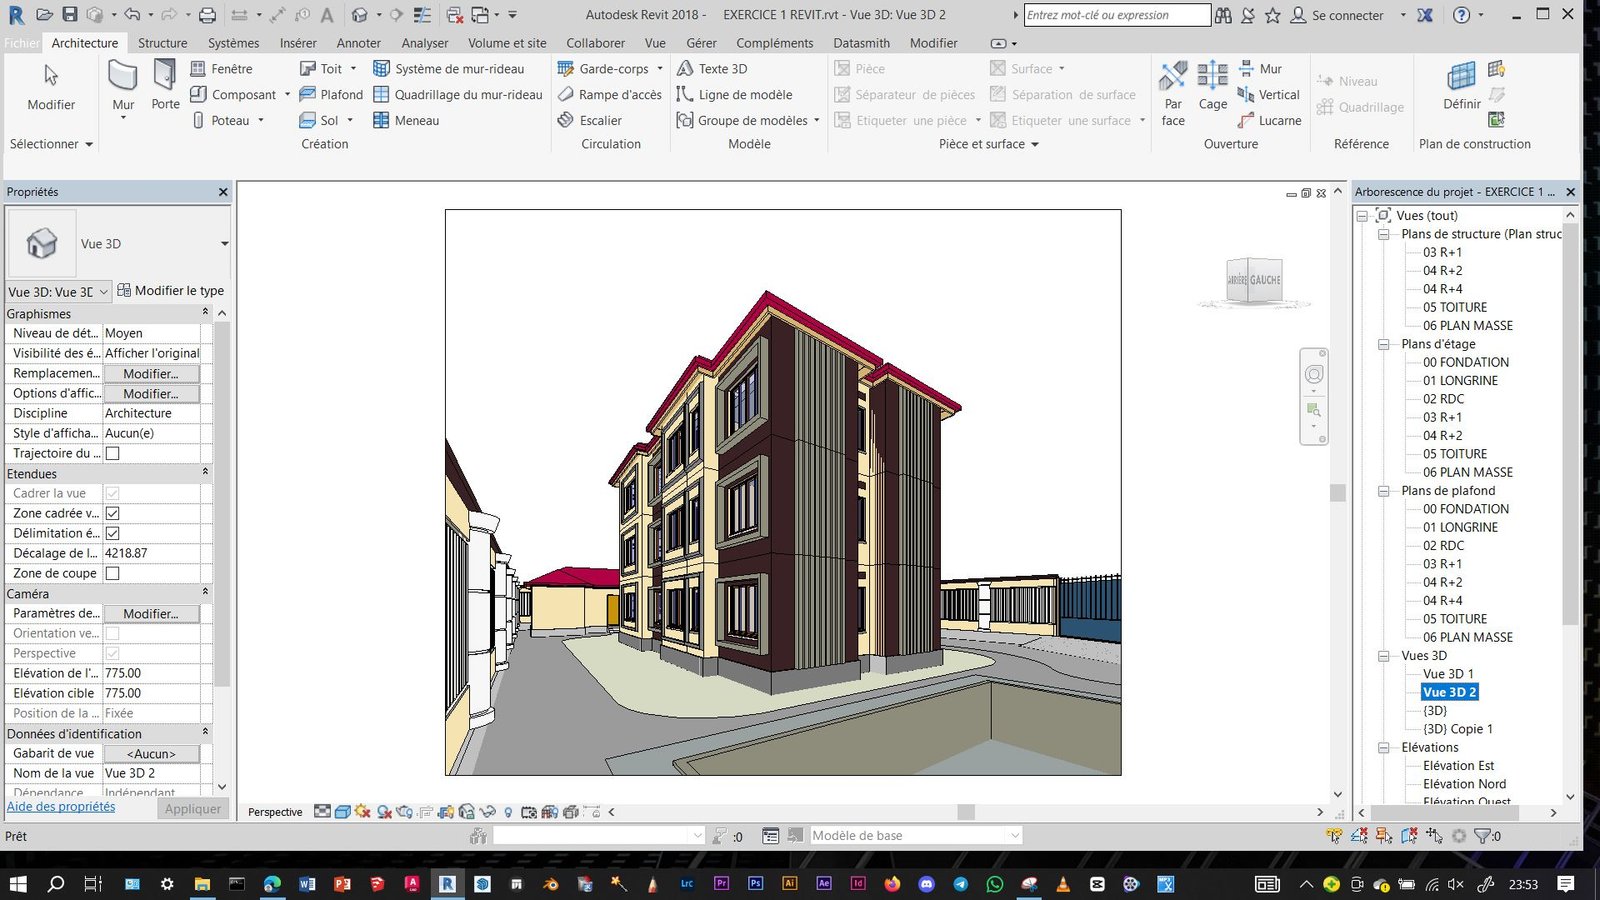Open the Gérer ribbon tab
The height and width of the screenshot is (900, 1600).
click(x=701, y=43)
